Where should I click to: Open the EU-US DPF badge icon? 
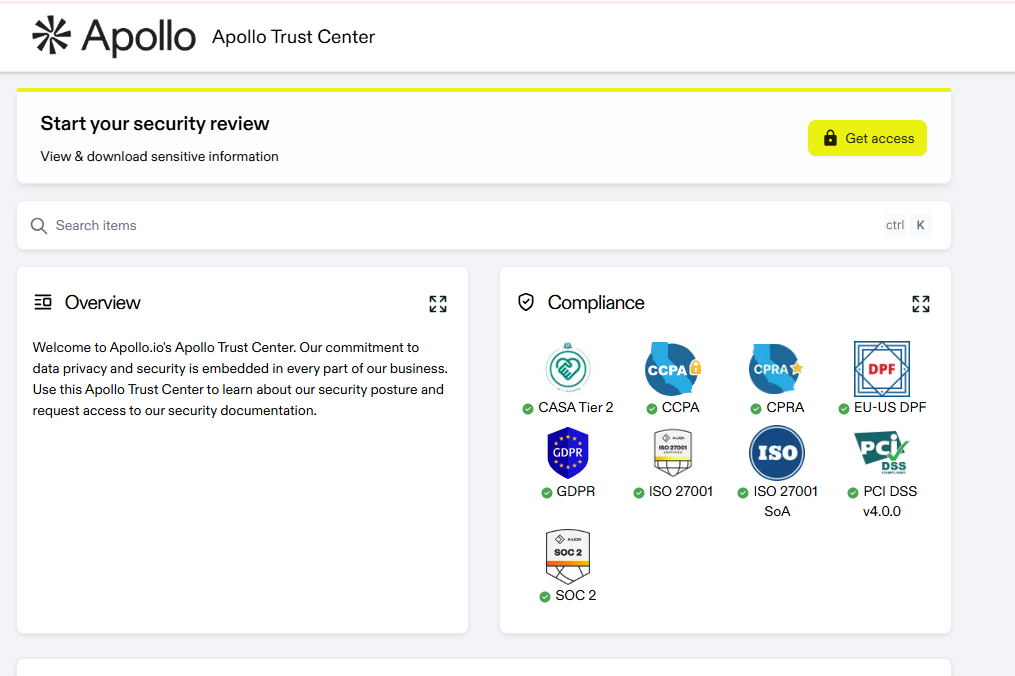(882, 368)
